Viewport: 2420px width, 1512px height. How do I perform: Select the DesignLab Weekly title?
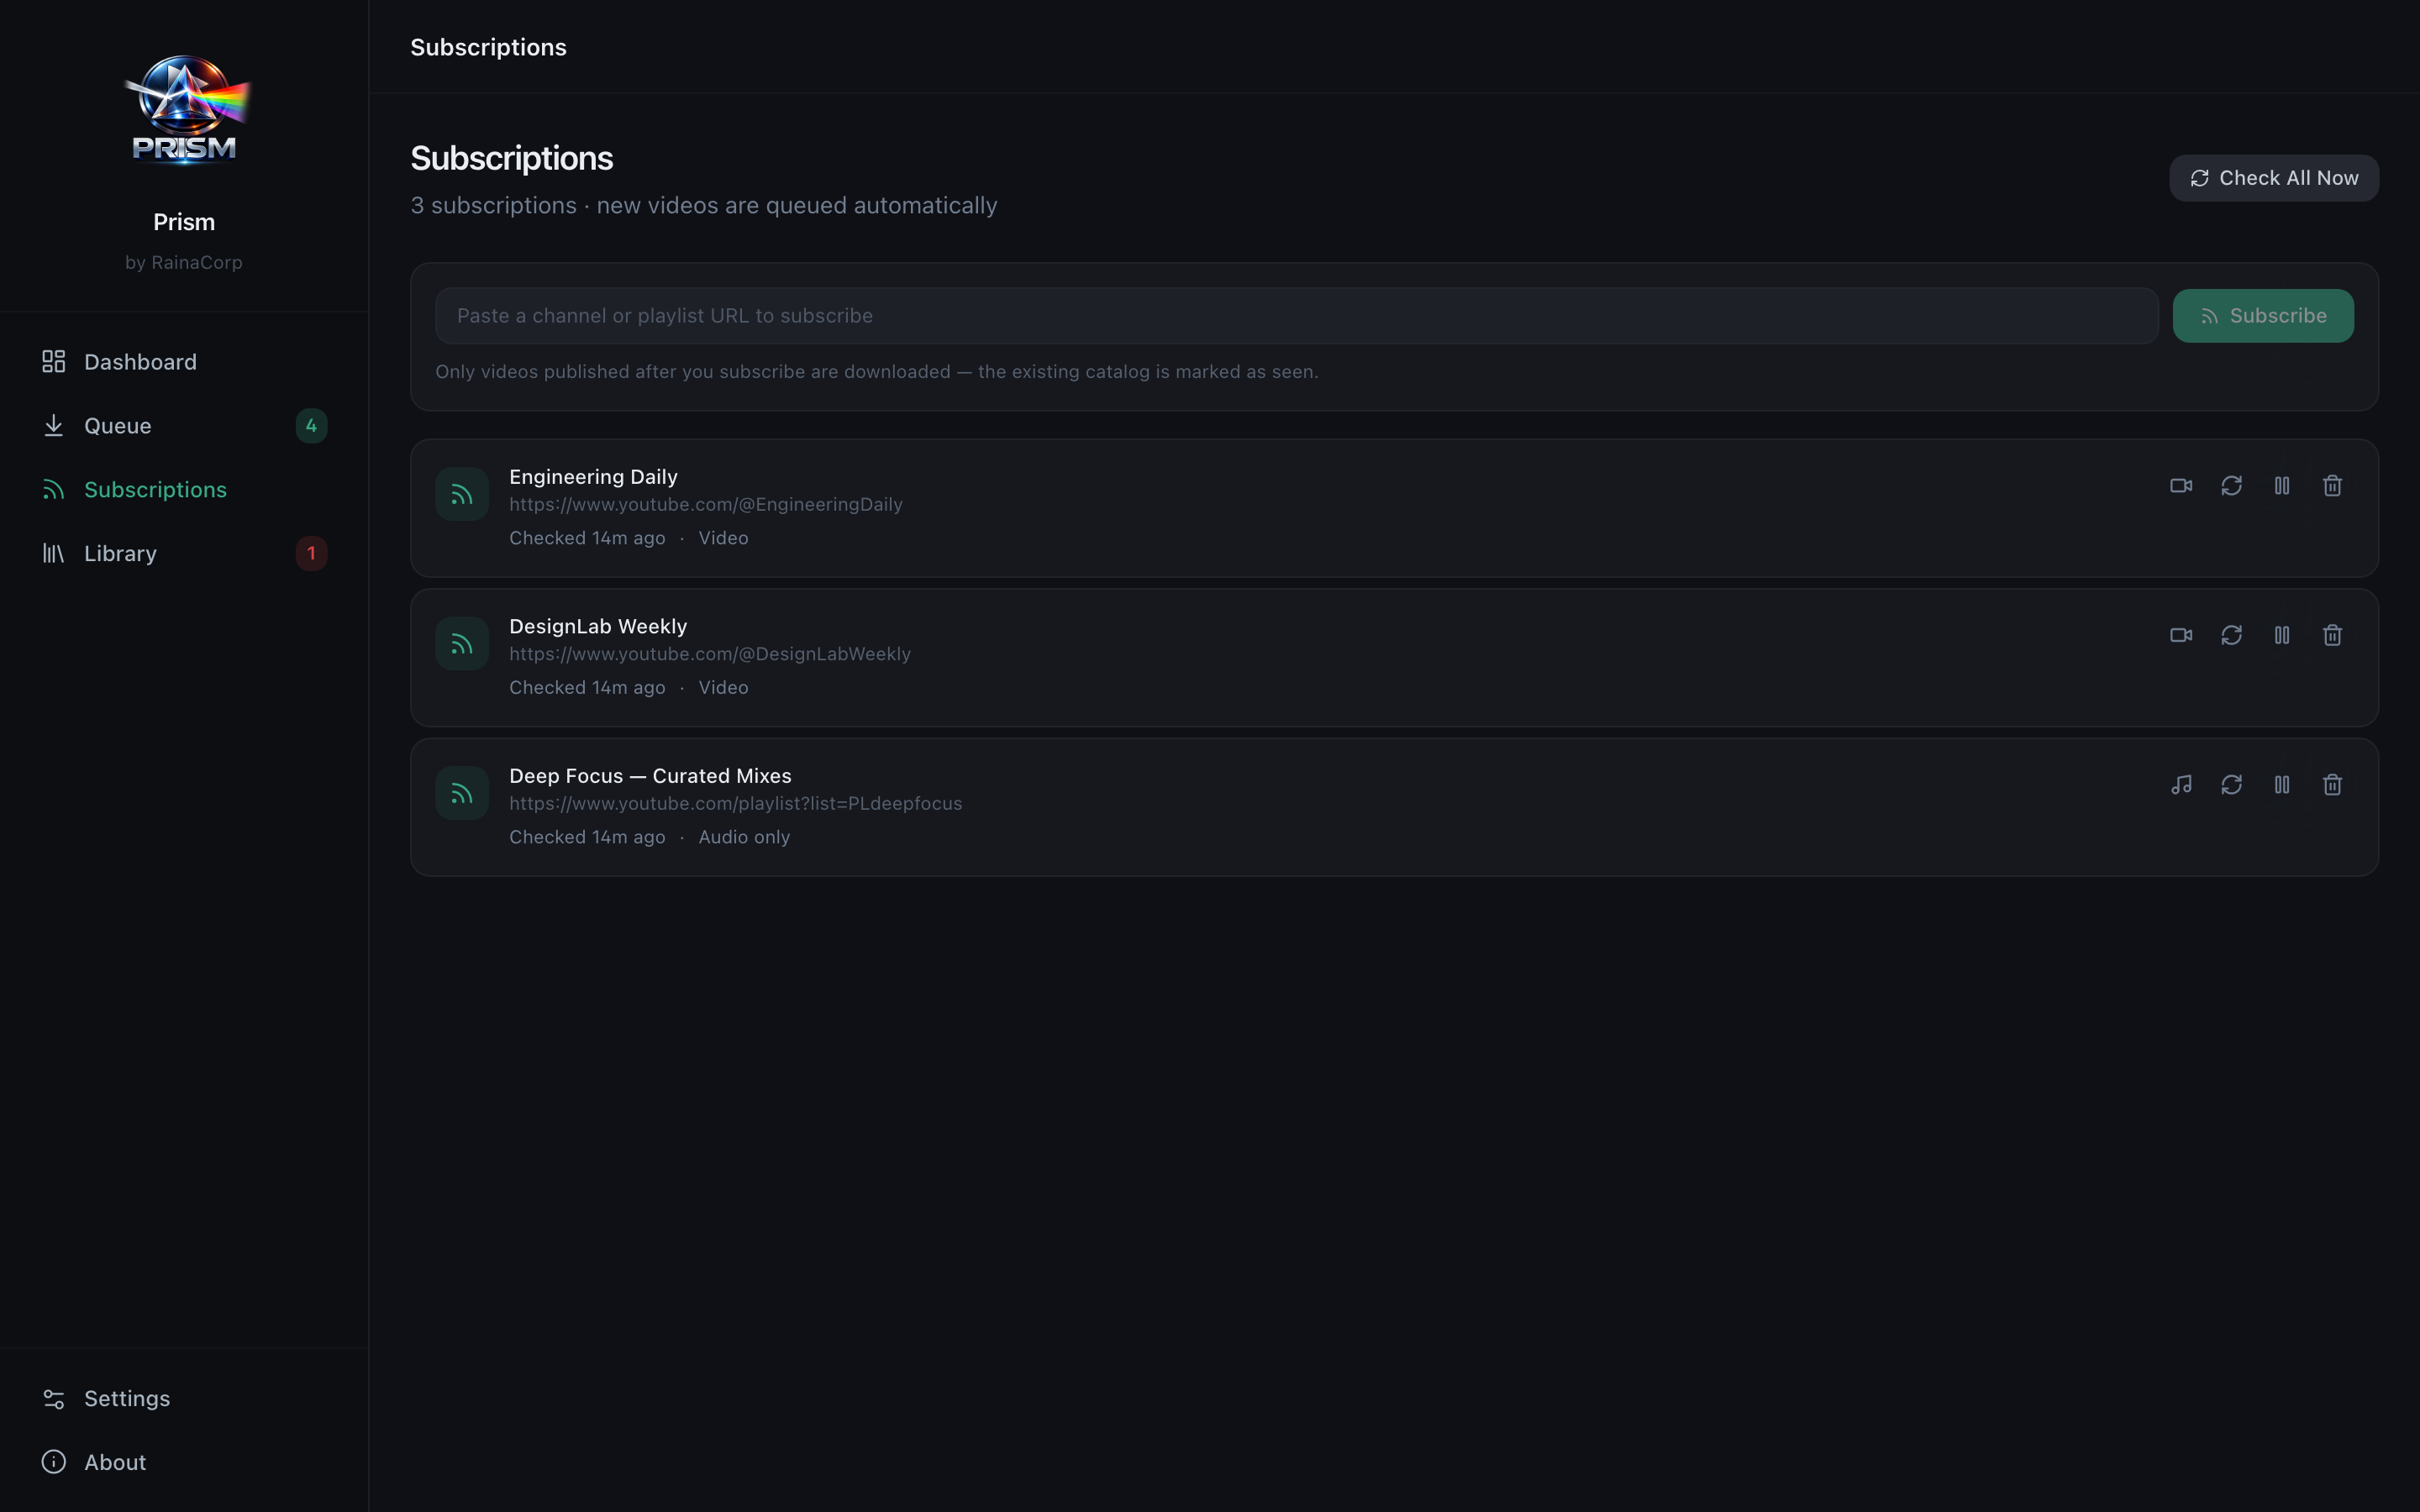click(598, 627)
